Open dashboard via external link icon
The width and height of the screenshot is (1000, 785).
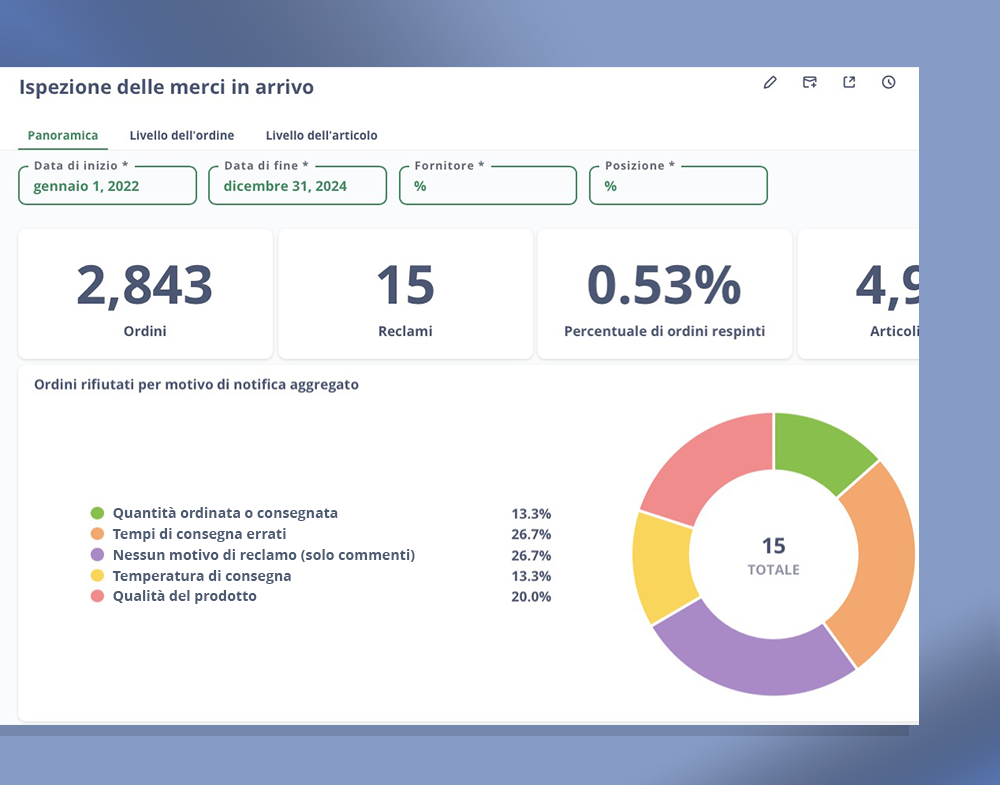pyautogui.click(x=849, y=83)
